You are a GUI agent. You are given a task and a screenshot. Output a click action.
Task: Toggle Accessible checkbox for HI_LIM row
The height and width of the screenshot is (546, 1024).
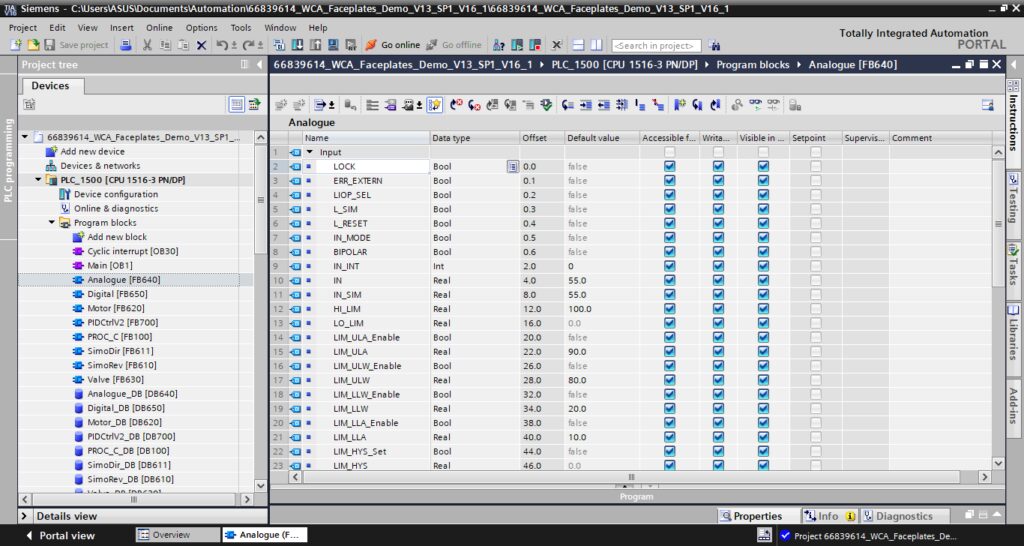coord(669,309)
